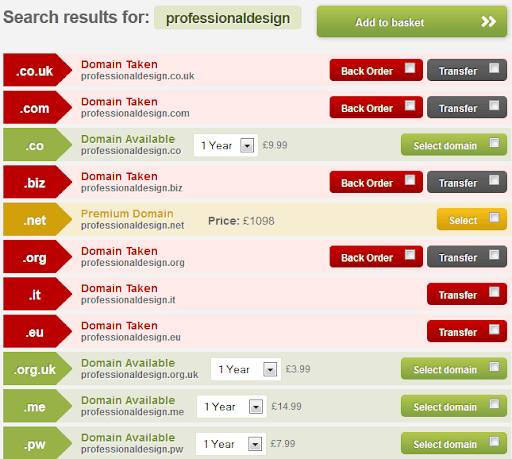
Task: Check Select domain box for professionaldesign.org.uk
Action: click(494, 366)
